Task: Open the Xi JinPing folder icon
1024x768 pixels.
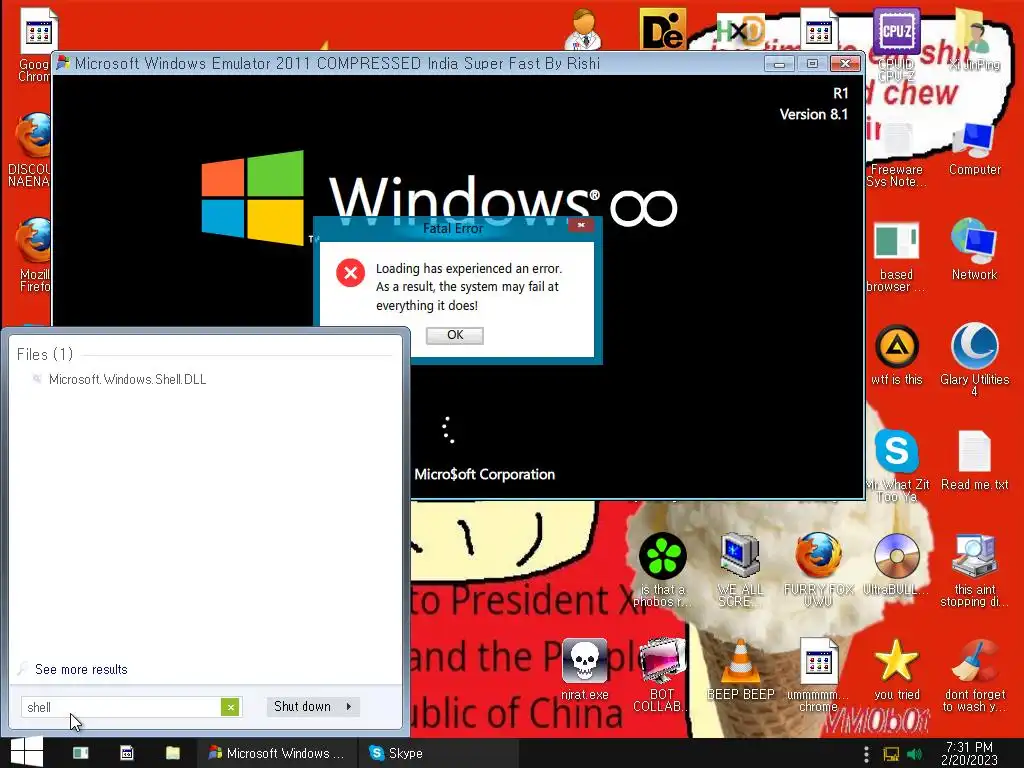Action: tap(974, 39)
